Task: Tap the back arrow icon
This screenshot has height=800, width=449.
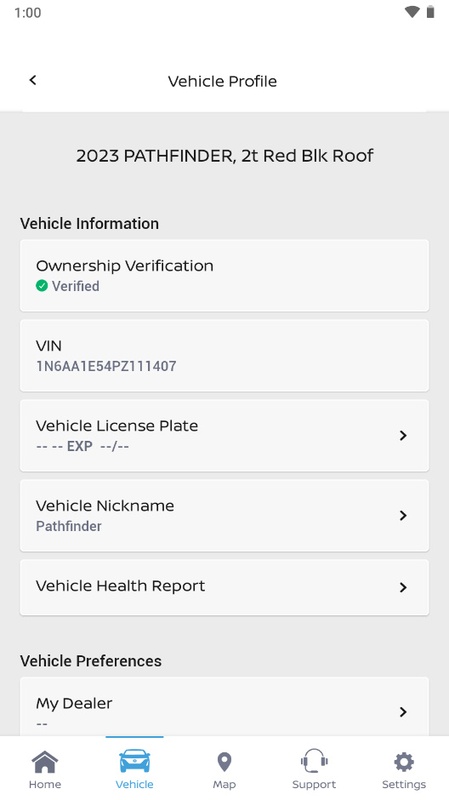Action: [33, 80]
